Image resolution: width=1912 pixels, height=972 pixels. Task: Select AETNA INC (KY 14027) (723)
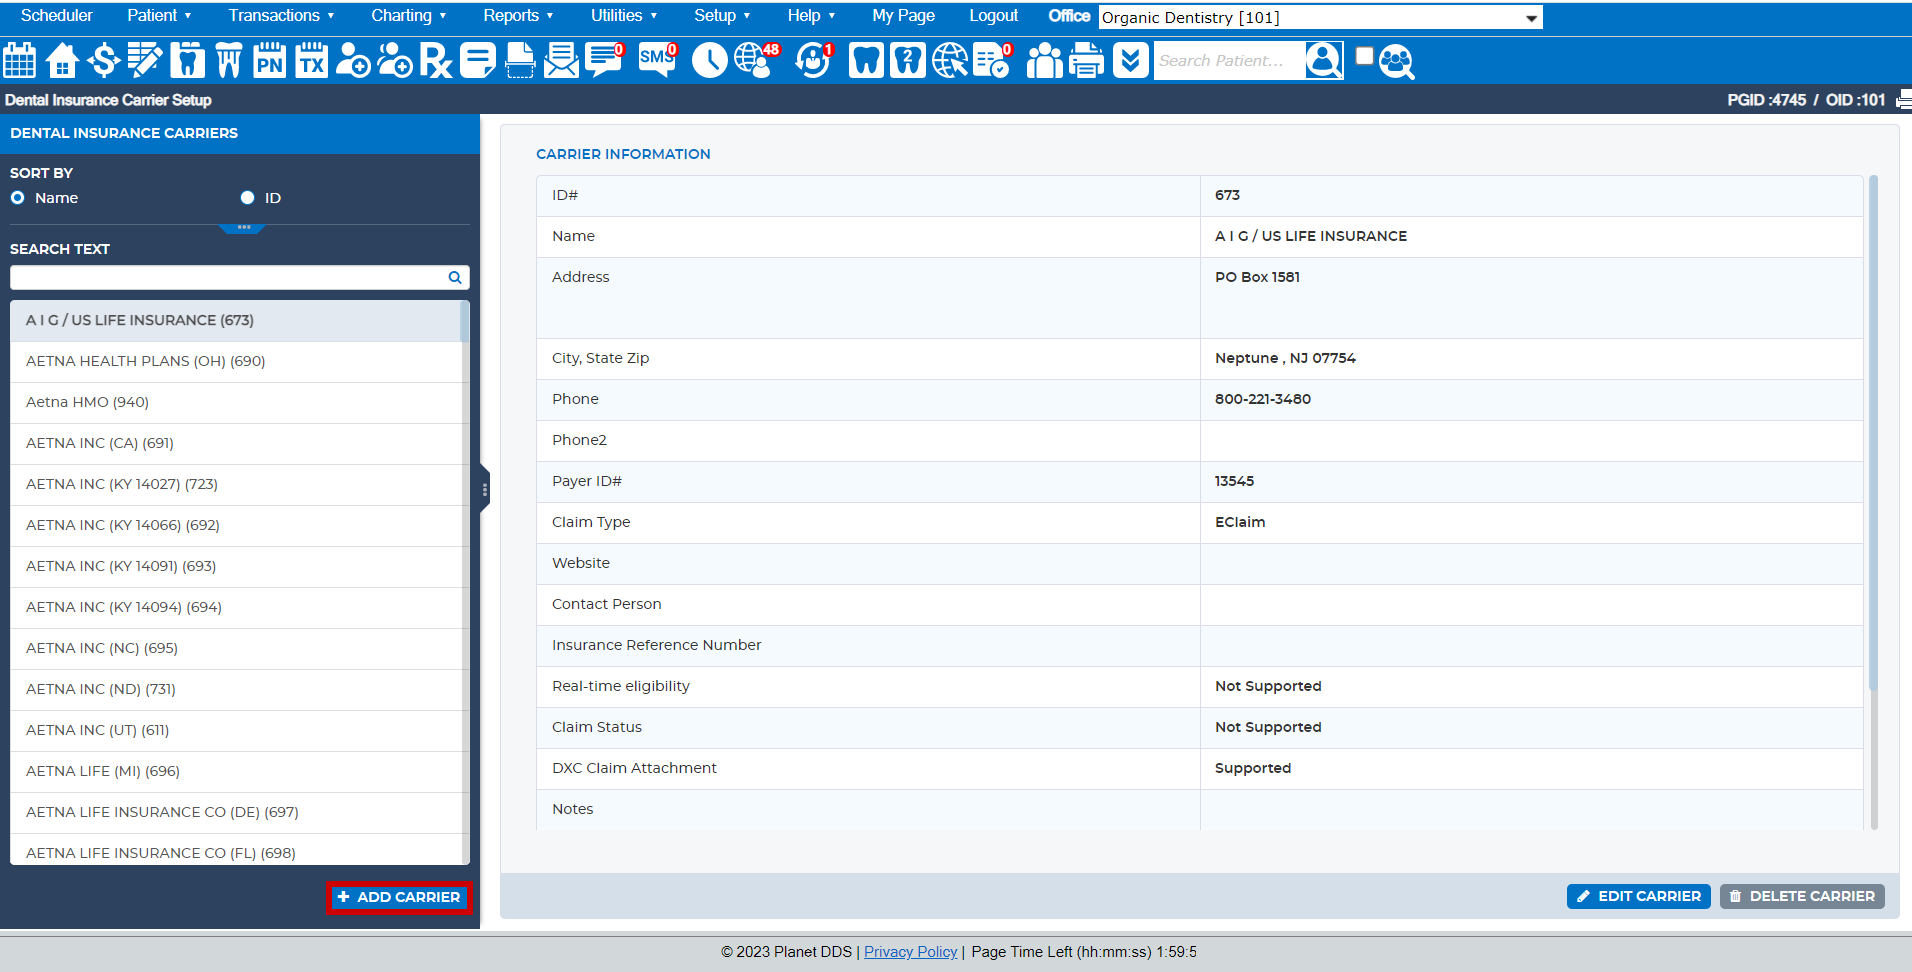235,485
